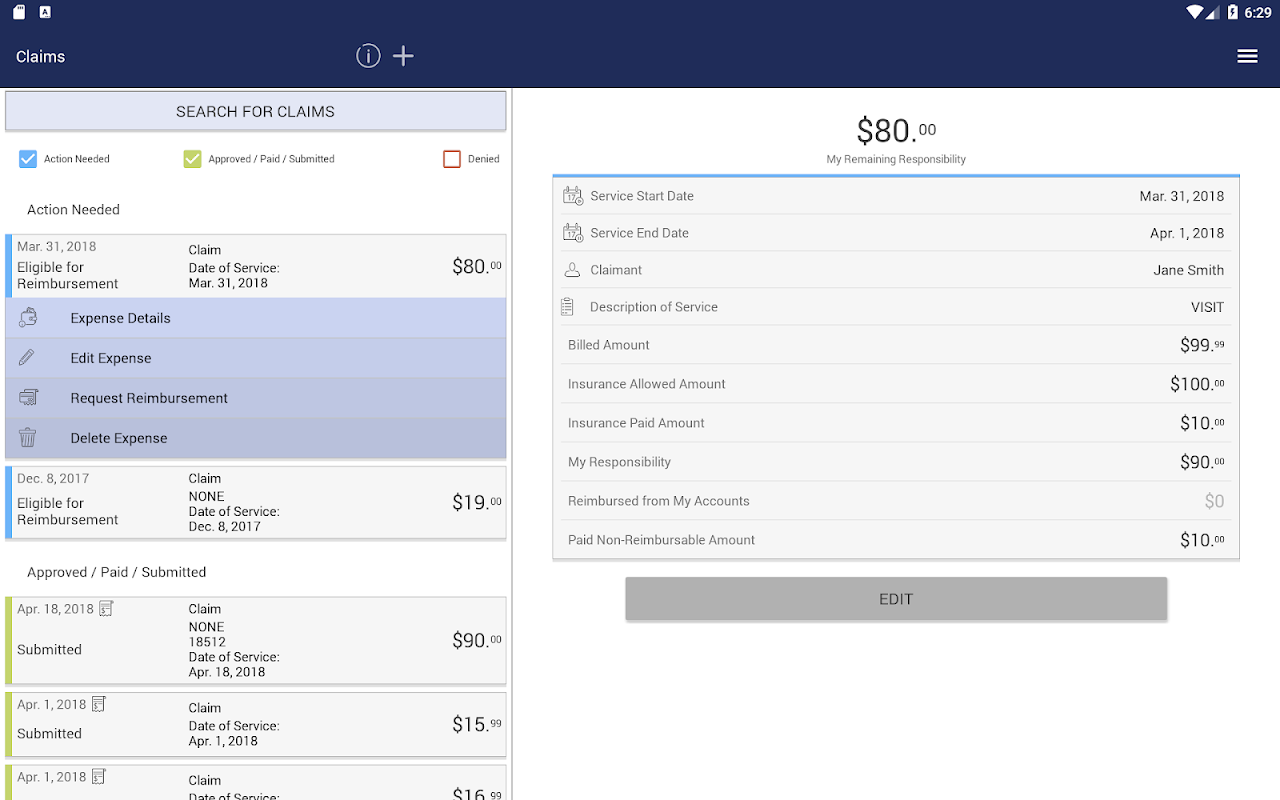Toggle the Approved / Paid / Submitted checkbox
The width and height of the screenshot is (1280, 800).
(192, 159)
